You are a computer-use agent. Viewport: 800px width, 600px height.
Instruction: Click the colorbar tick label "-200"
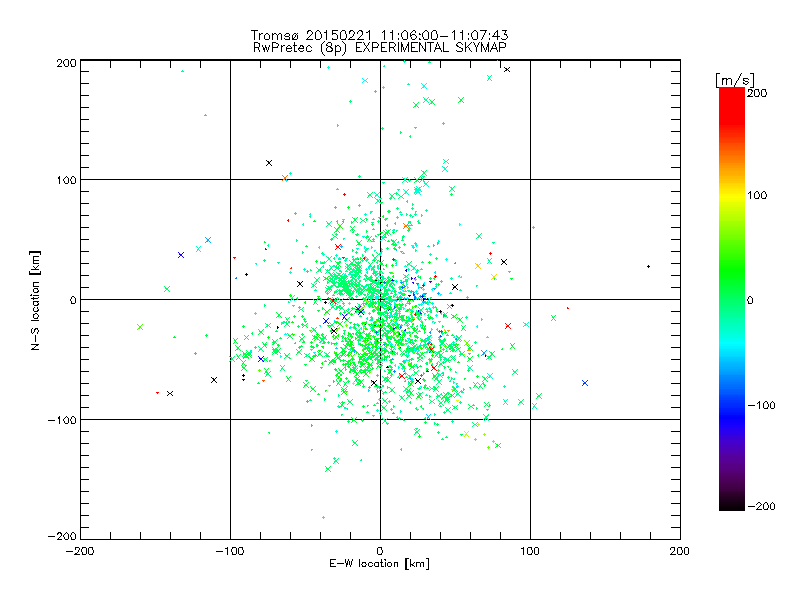761,506
